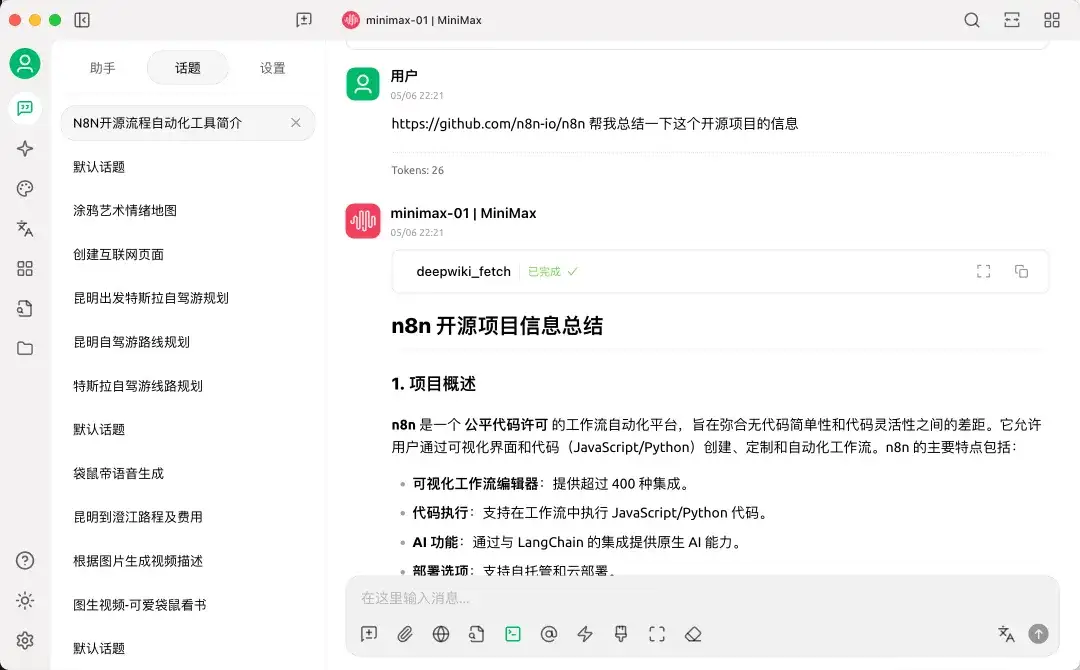Viewport: 1080px width, 670px height.
Task: Open the files folder icon in sidebar
Action: [25, 348]
